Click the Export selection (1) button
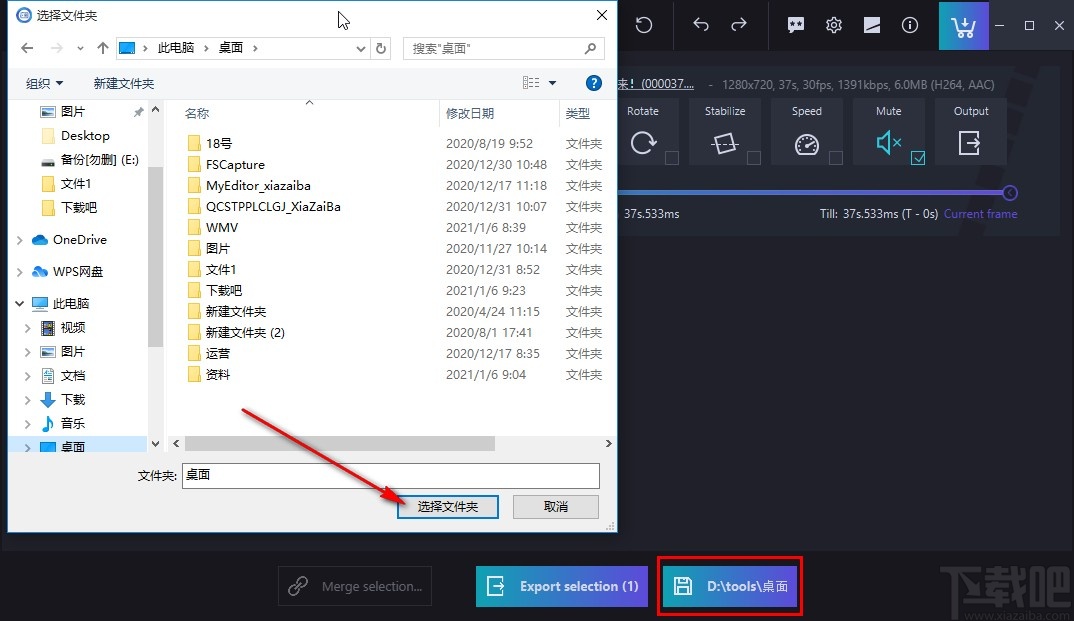 click(x=561, y=587)
